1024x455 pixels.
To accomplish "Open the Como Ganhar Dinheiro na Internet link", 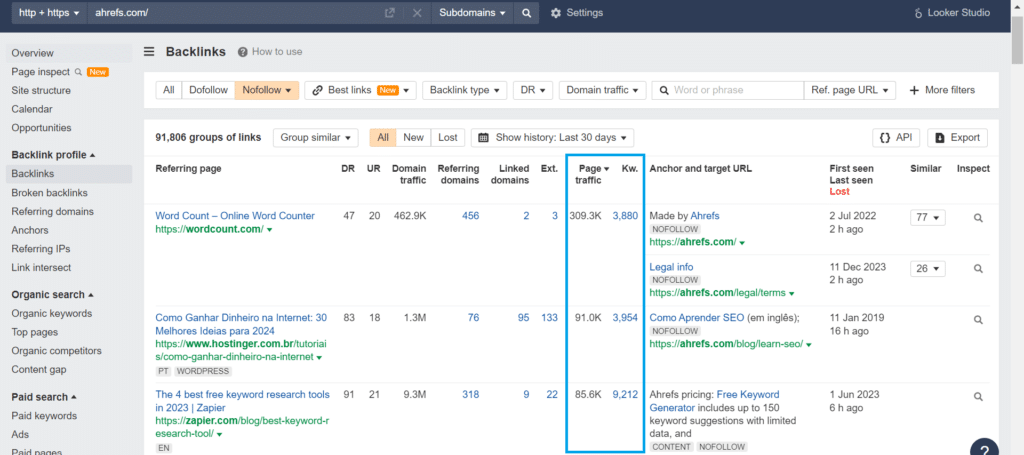I will pos(242,324).
